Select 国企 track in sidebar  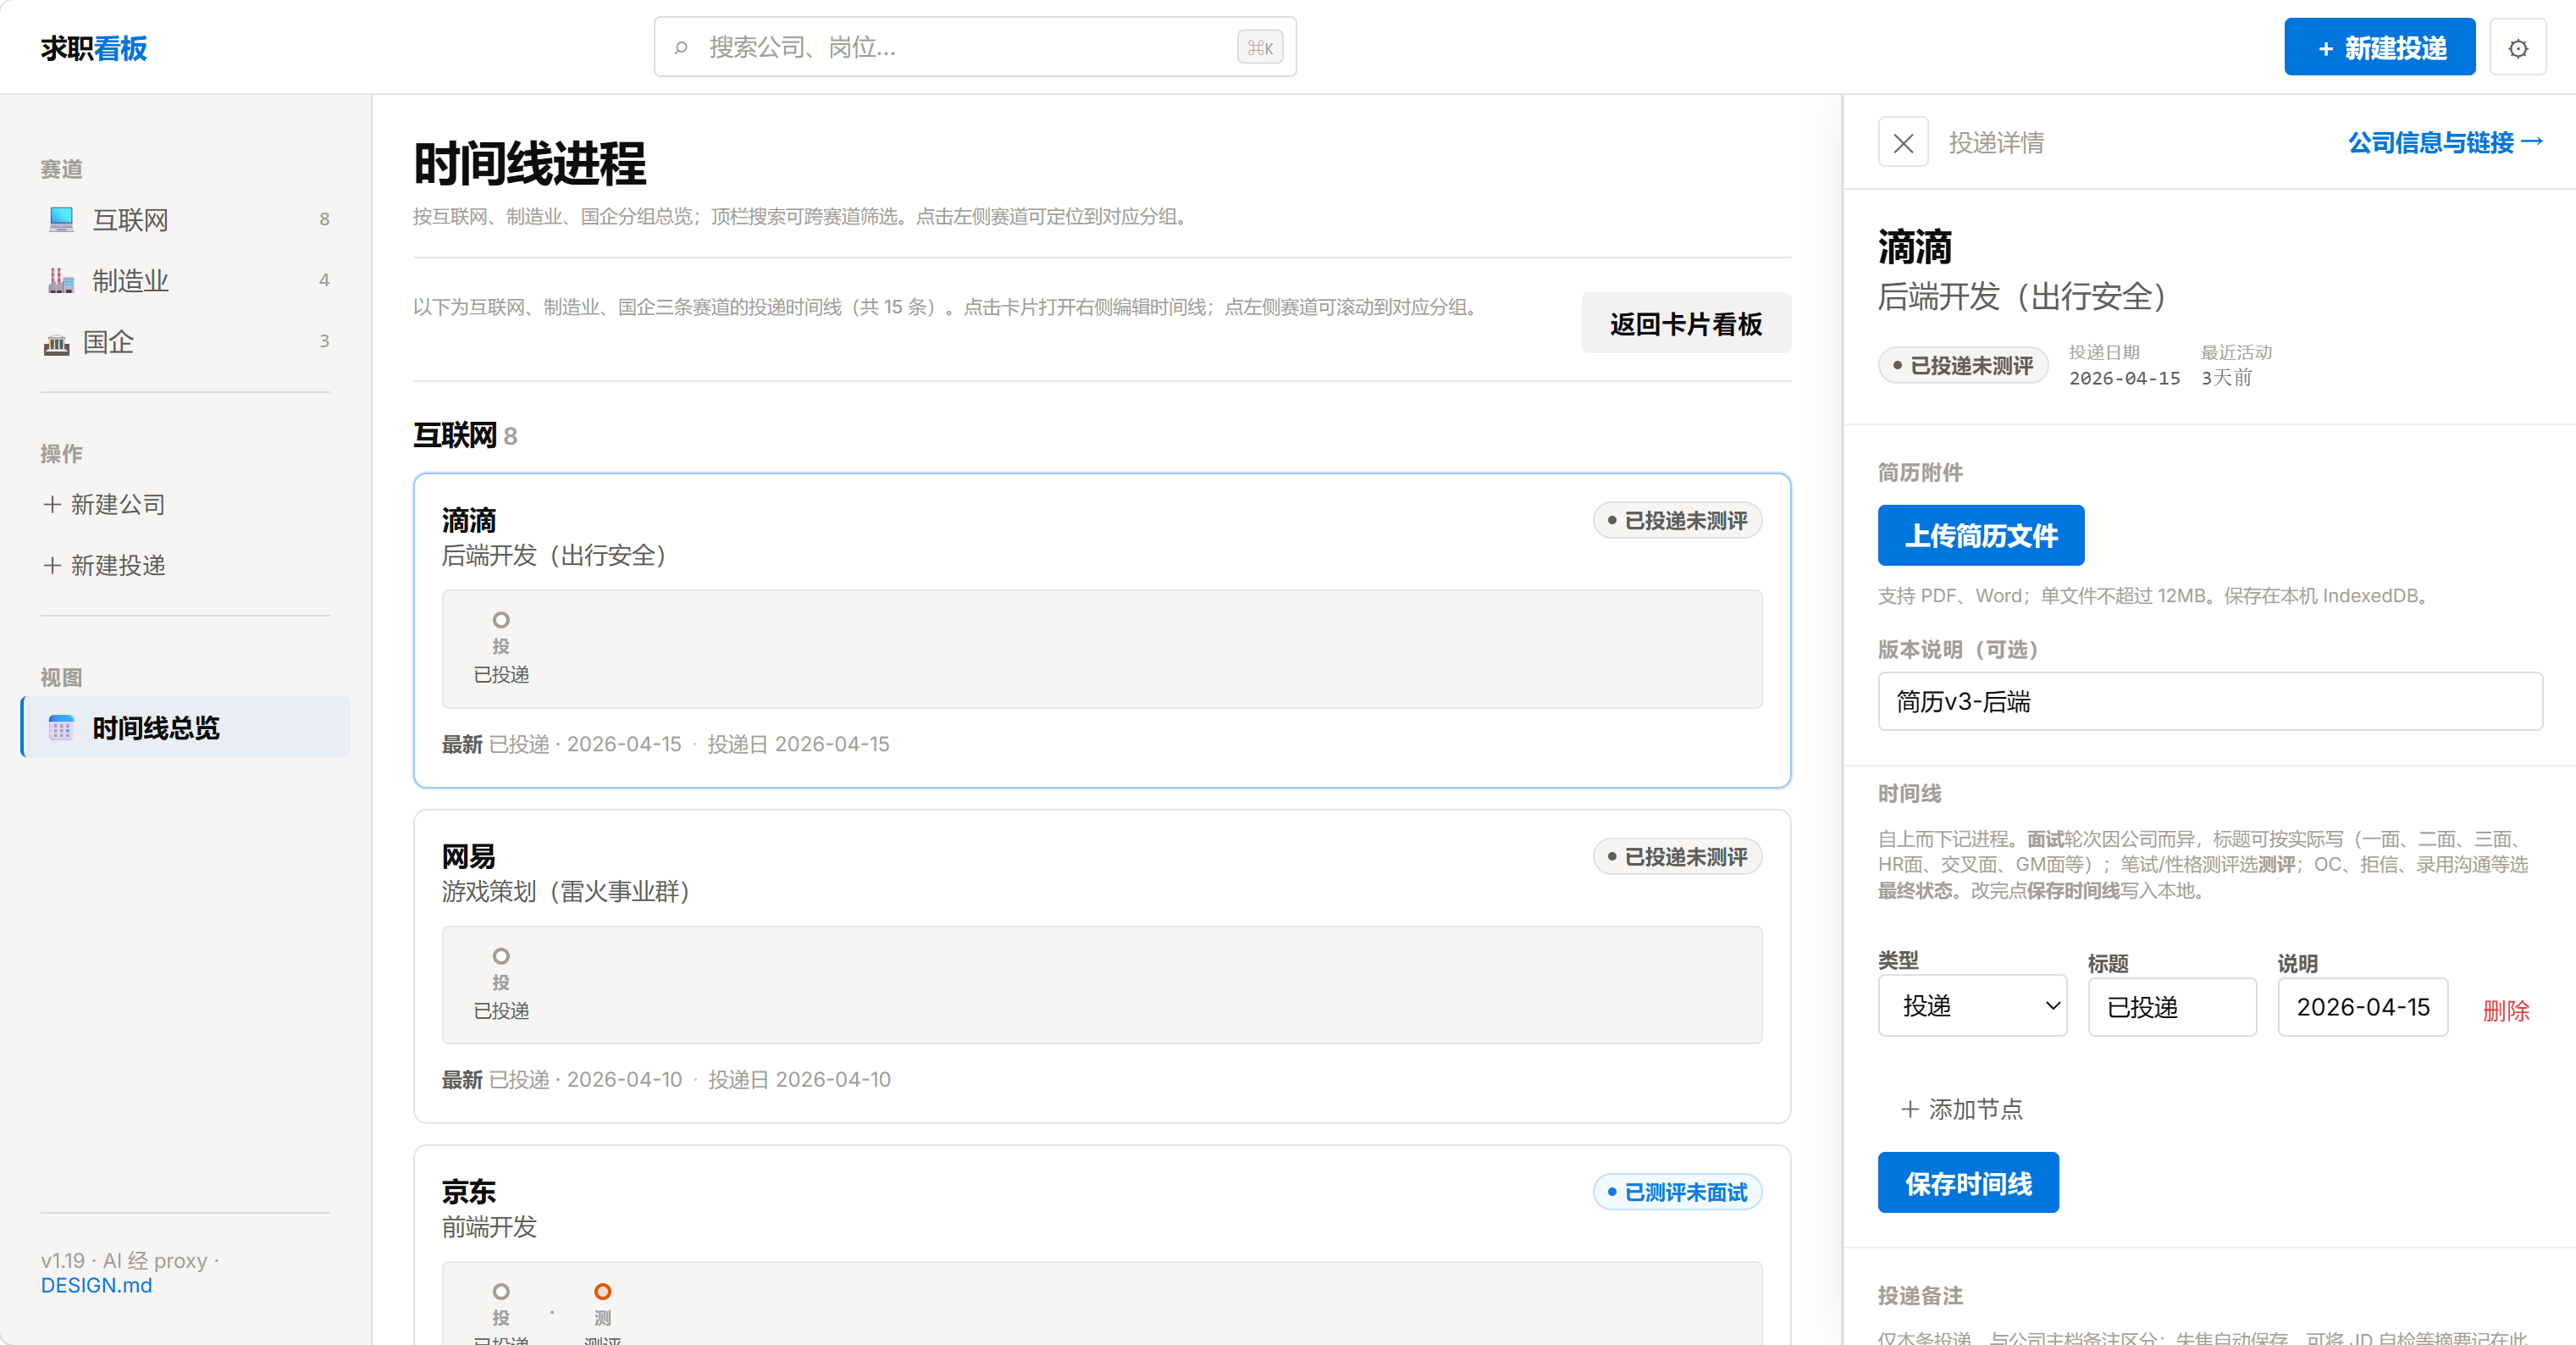coord(186,341)
